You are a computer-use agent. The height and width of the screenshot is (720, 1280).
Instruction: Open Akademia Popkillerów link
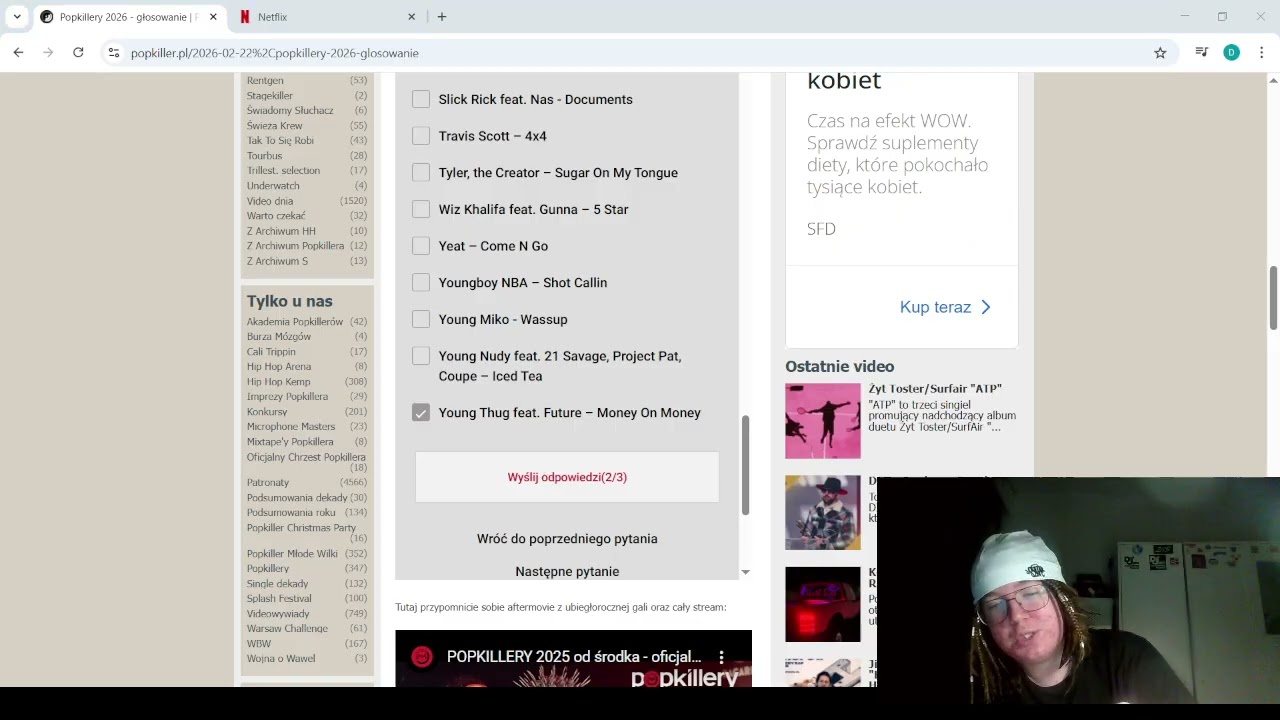(295, 321)
